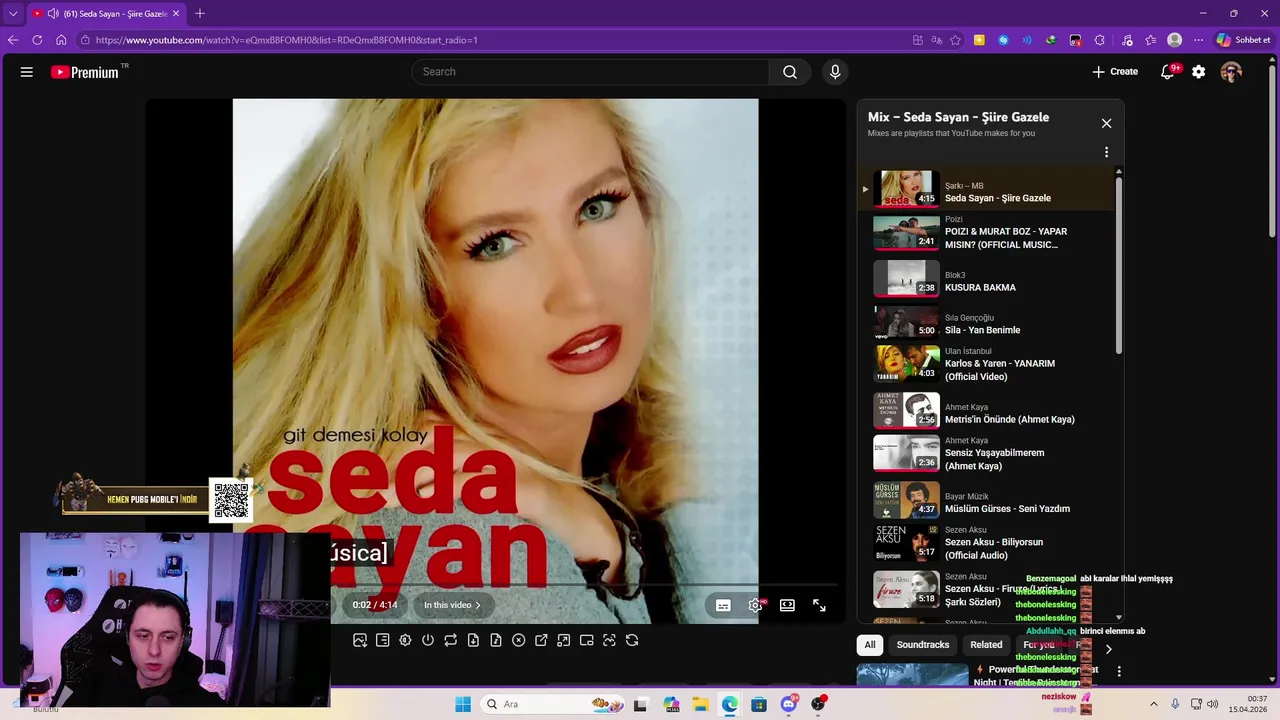Open the Windows Start menu
Image resolution: width=1280 pixels, height=720 pixels.
coord(463,704)
